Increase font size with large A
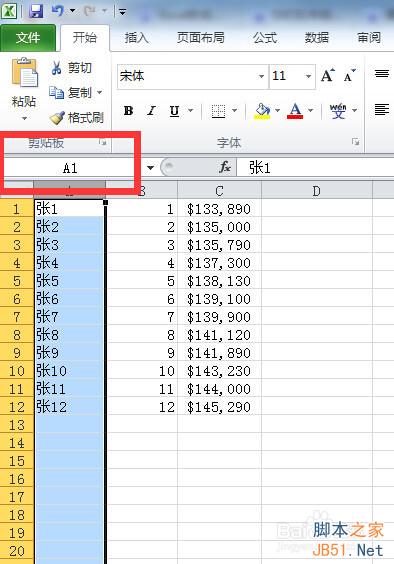Viewport: 394px width, 564px height. pyautogui.click(x=327, y=76)
